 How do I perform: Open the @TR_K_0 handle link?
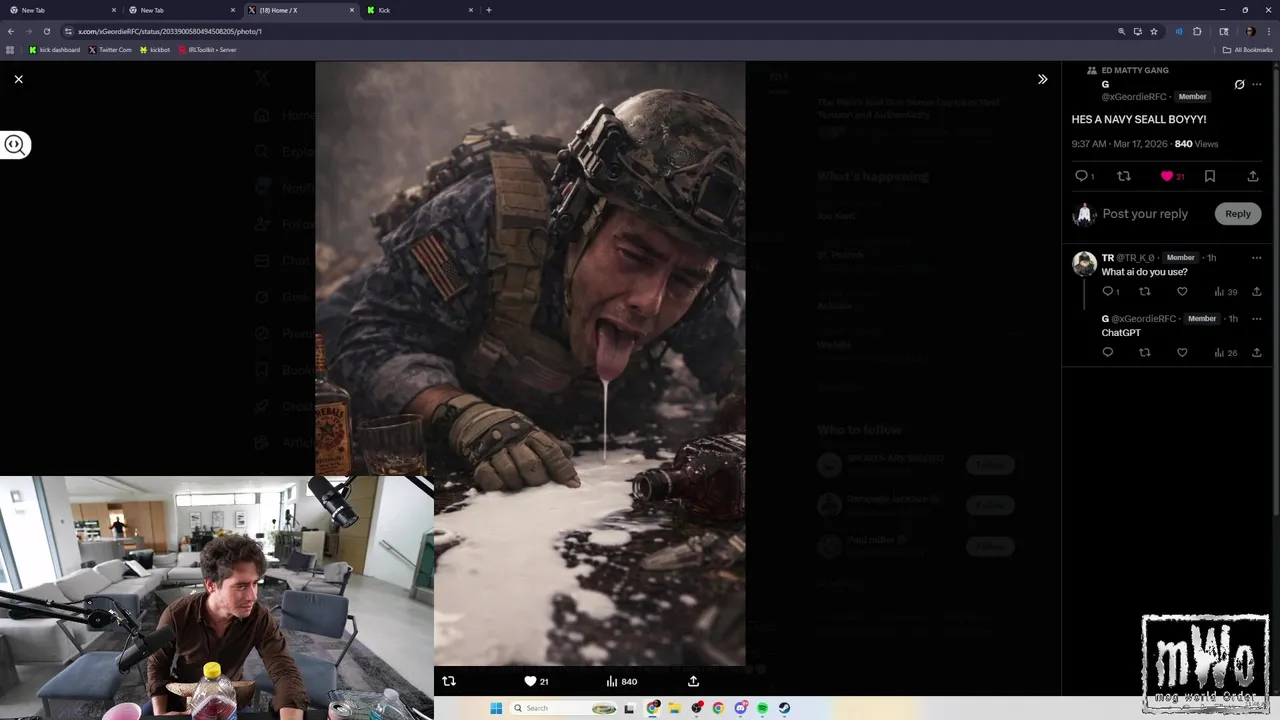click(x=1135, y=258)
